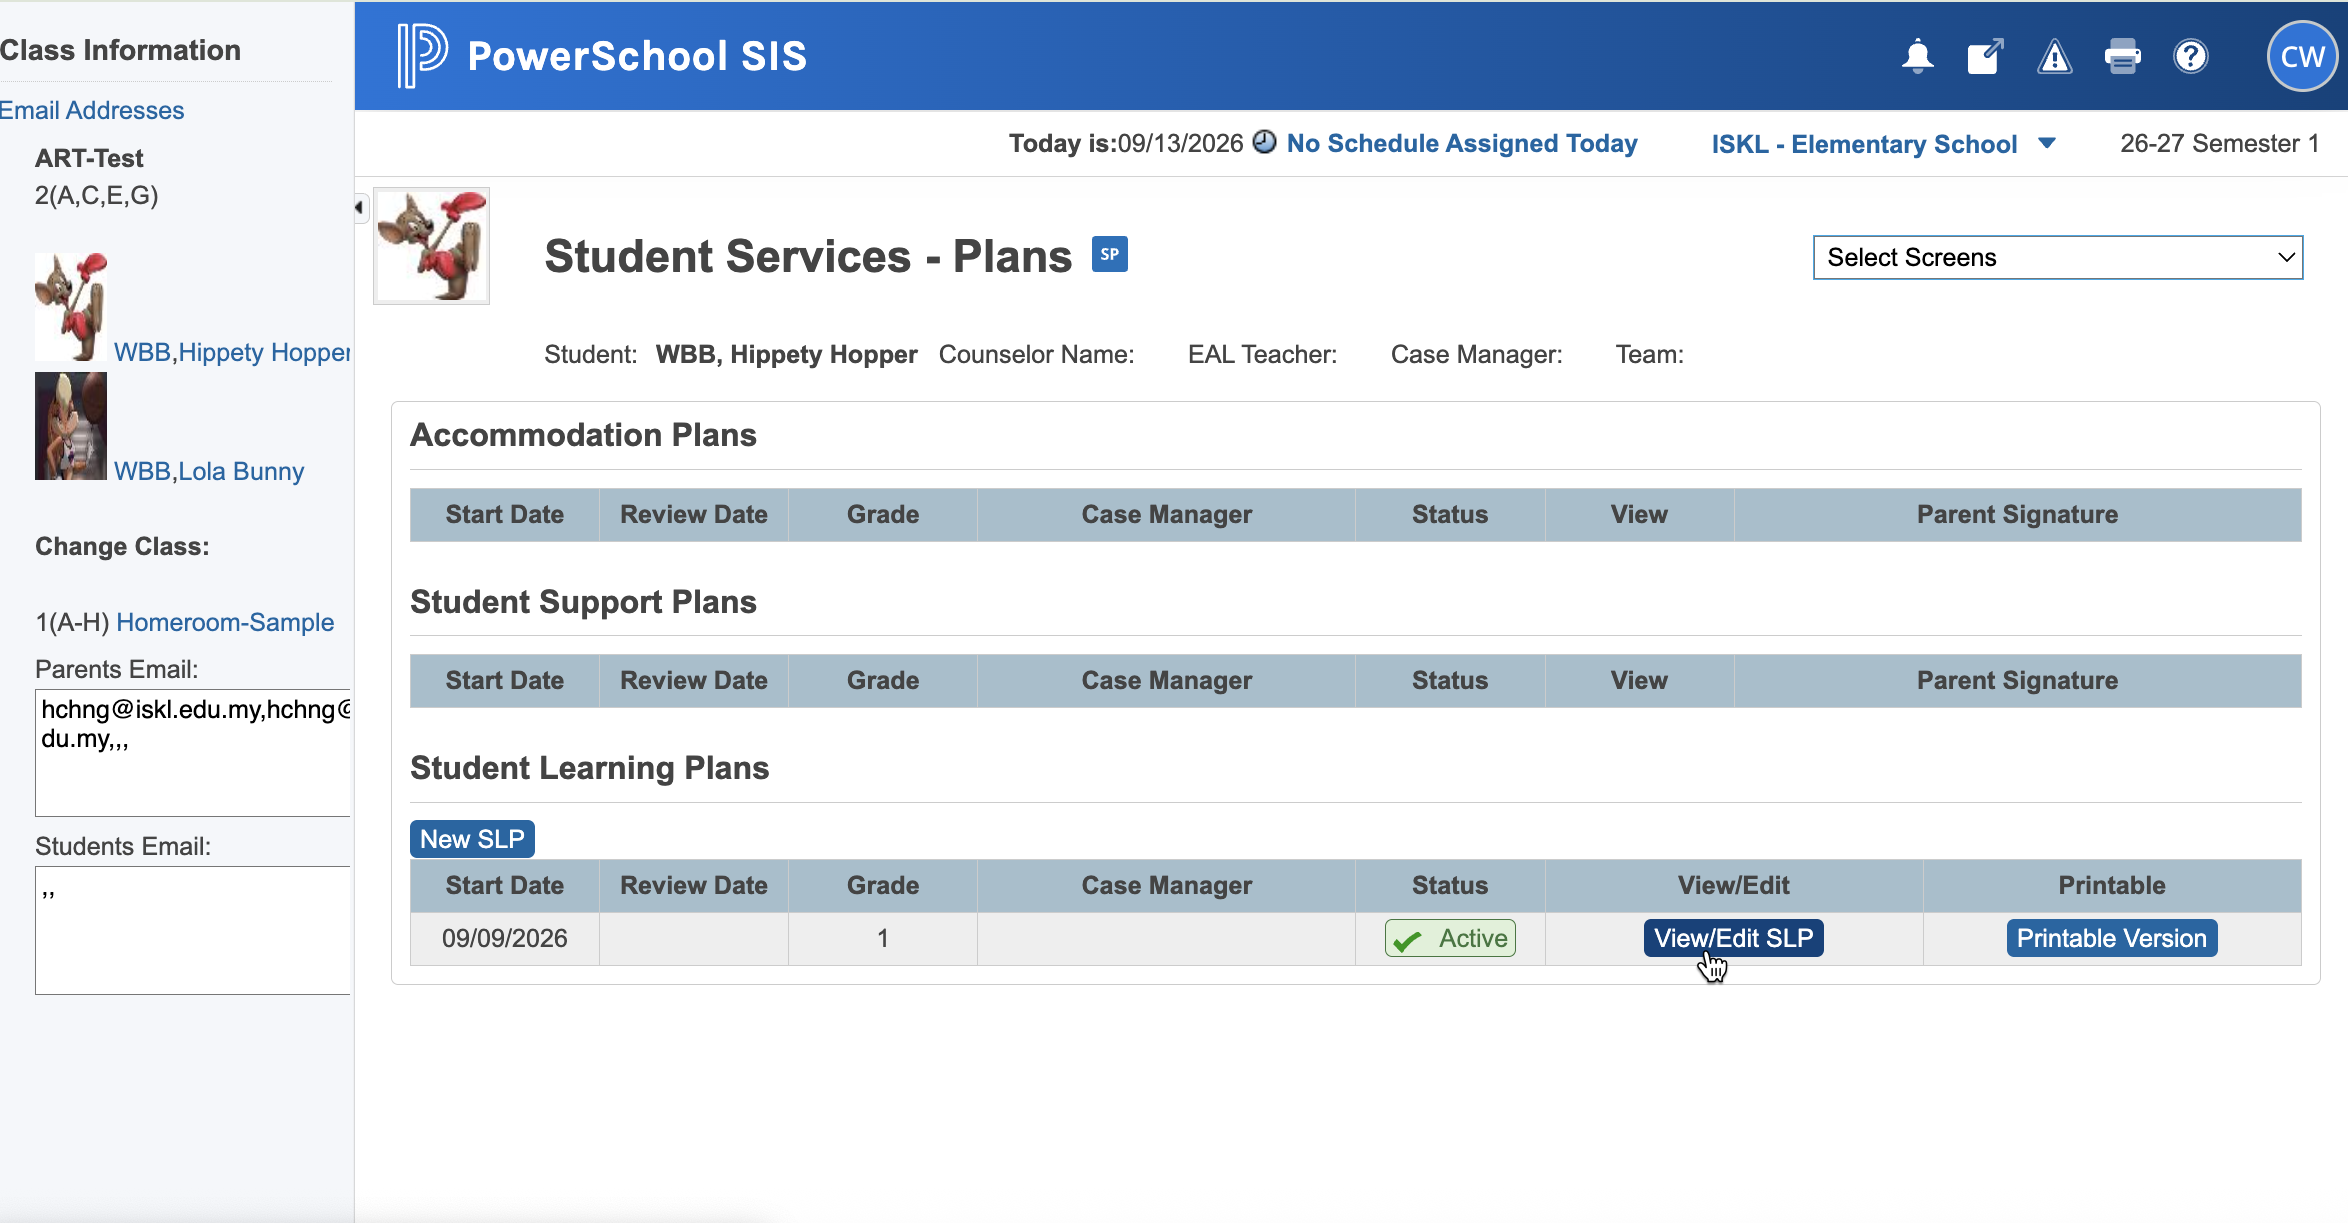Open the Printable Version button

pos(2111,938)
